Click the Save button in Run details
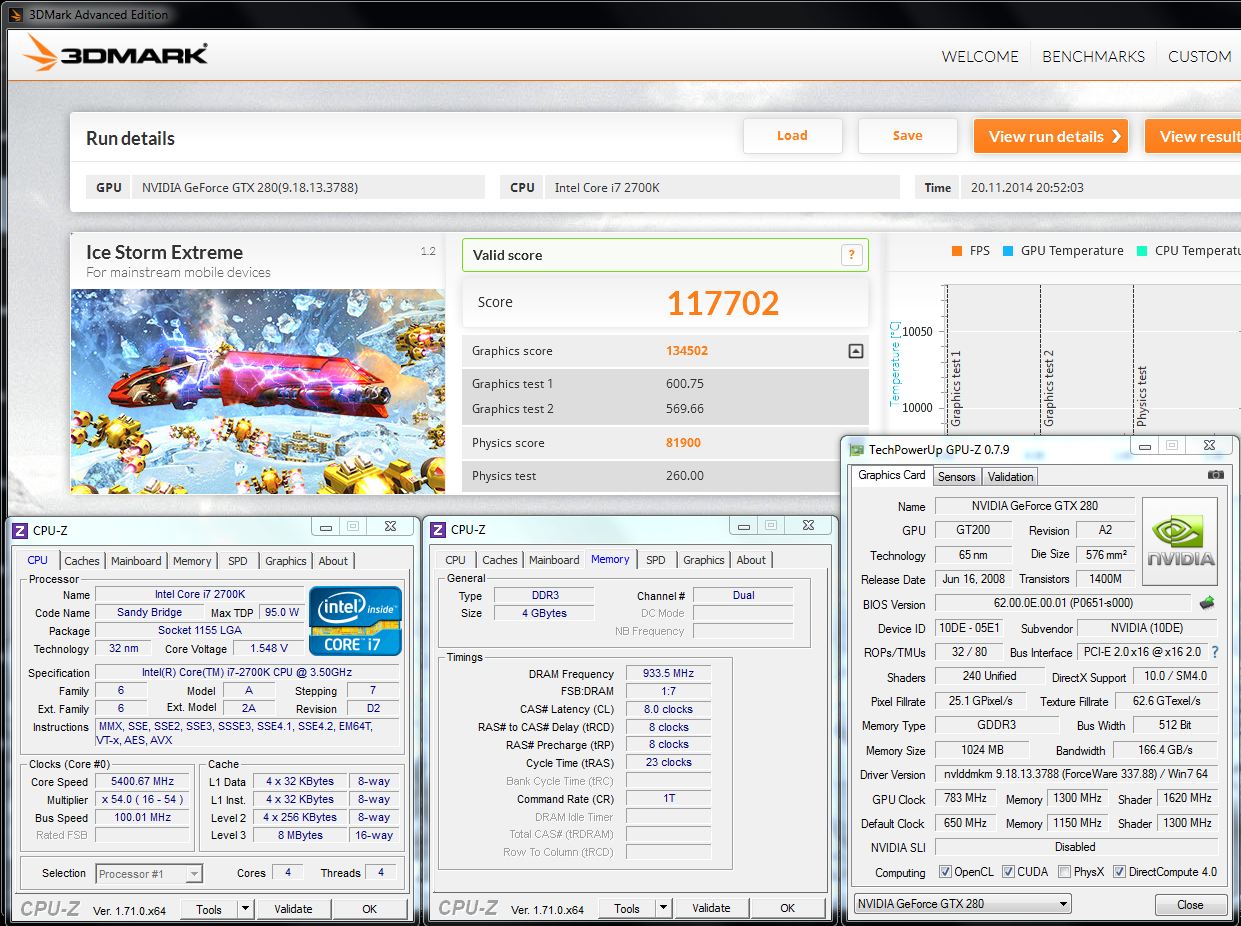Viewport: 1241px width, 926px height. coord(907,136)
